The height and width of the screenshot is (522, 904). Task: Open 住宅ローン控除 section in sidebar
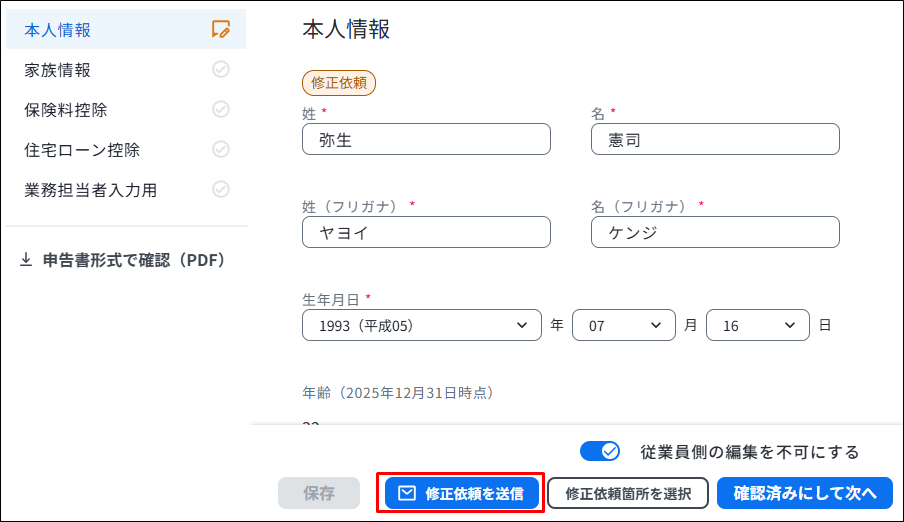coord(82,150)
